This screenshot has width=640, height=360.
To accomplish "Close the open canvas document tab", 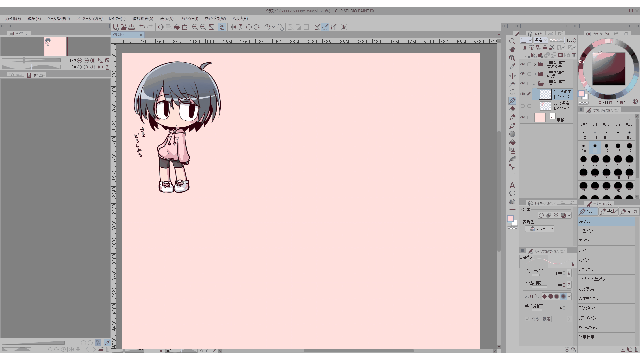I will click(x=141, y=35).
